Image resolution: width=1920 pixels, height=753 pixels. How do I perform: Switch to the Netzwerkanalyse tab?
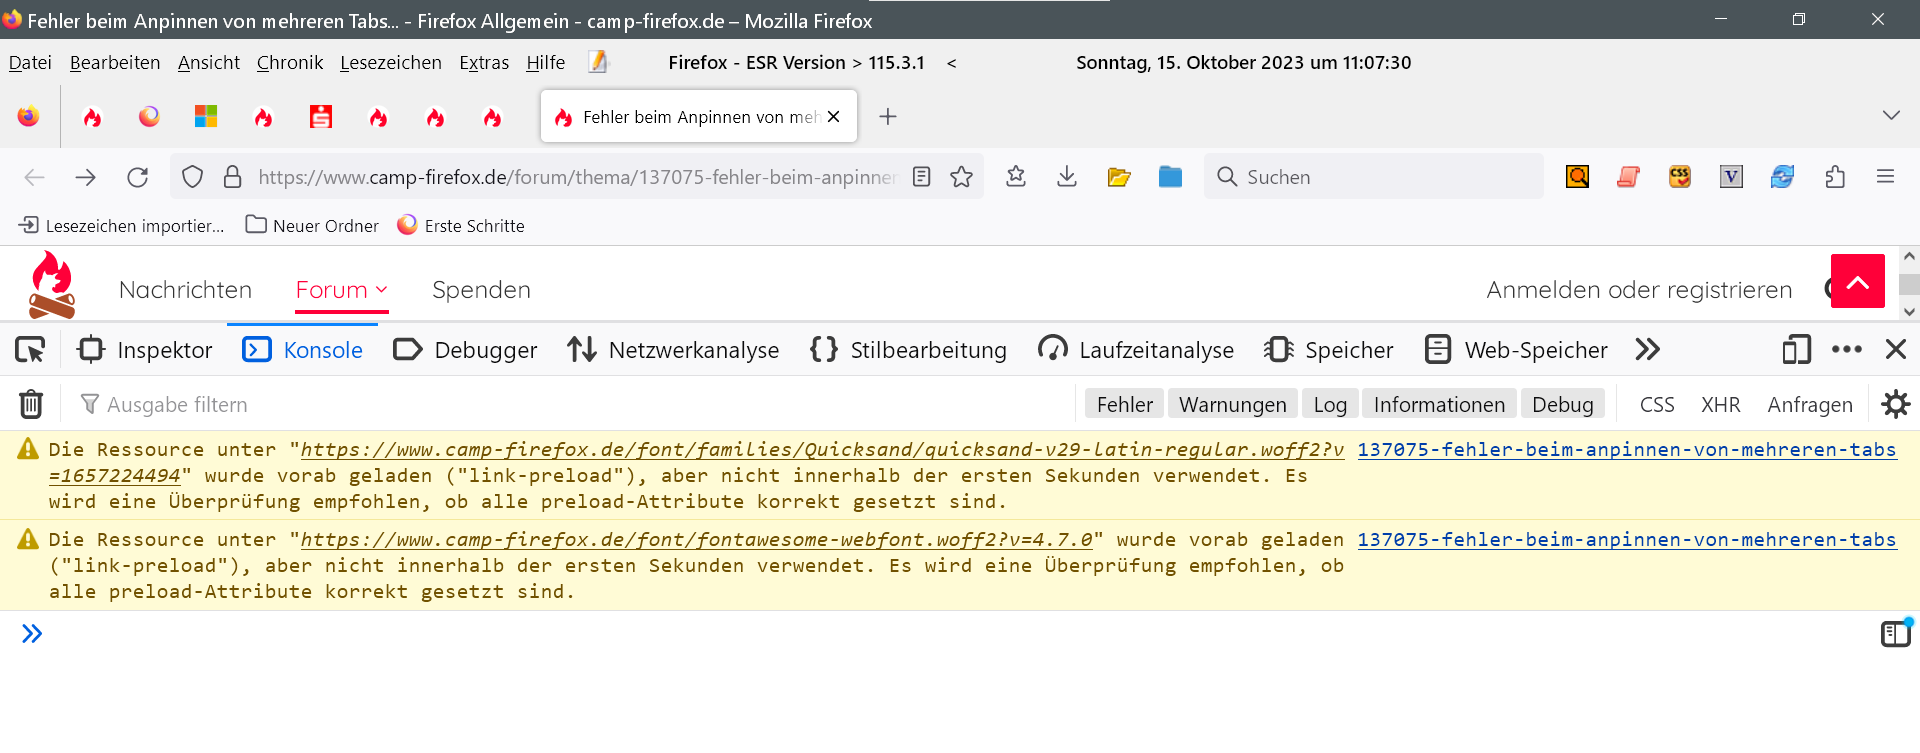[x=673, y=350]
